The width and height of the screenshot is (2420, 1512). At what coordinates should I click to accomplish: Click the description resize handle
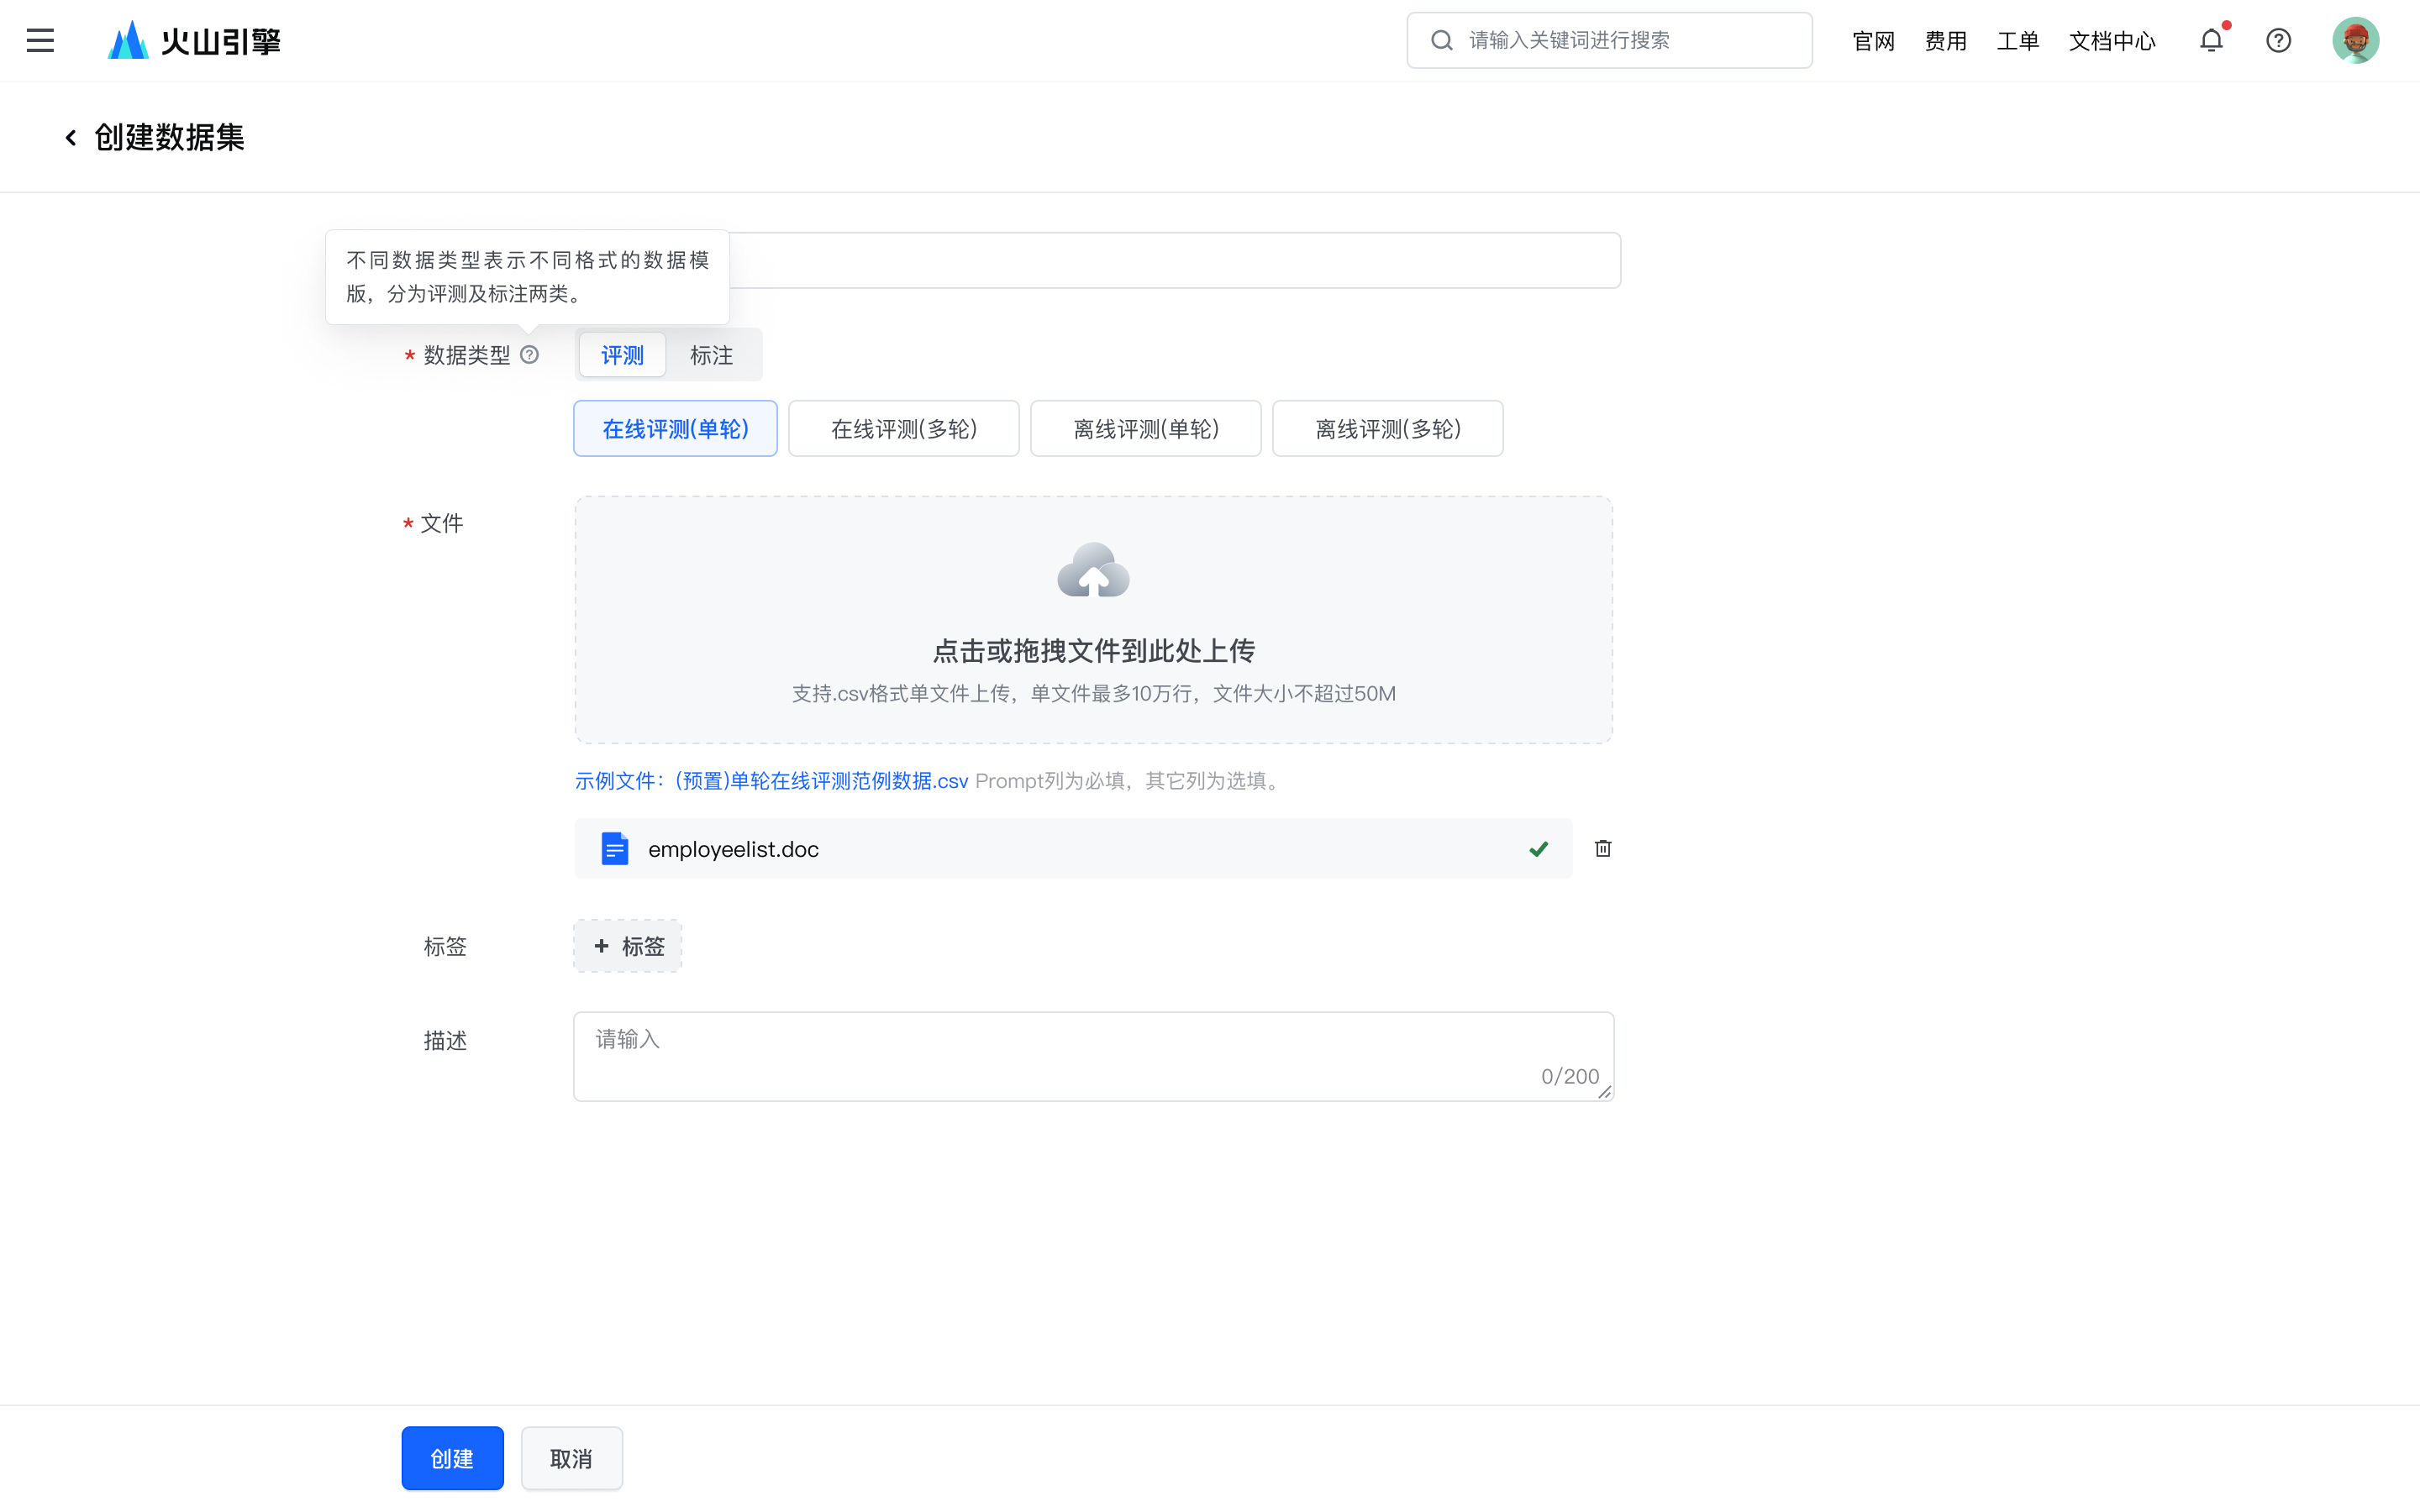pos(1605,1092)
